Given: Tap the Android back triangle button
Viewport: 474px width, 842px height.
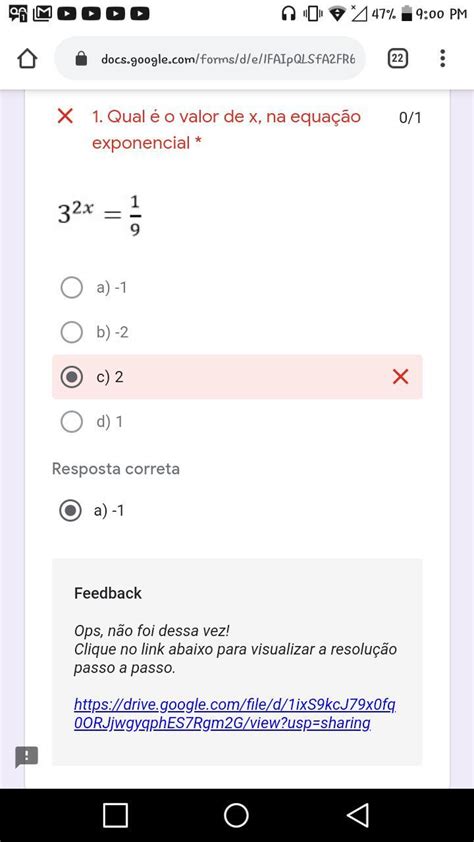Looking at the screenshot, I should coord(358,815).
